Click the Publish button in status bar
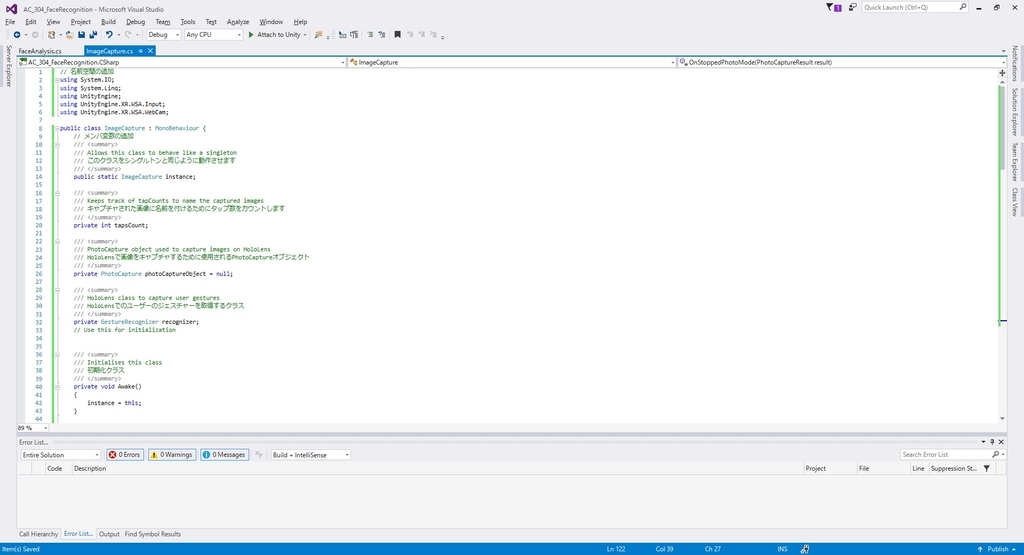The width and height of the screenshot is (1024, 555). click(997, 549)
